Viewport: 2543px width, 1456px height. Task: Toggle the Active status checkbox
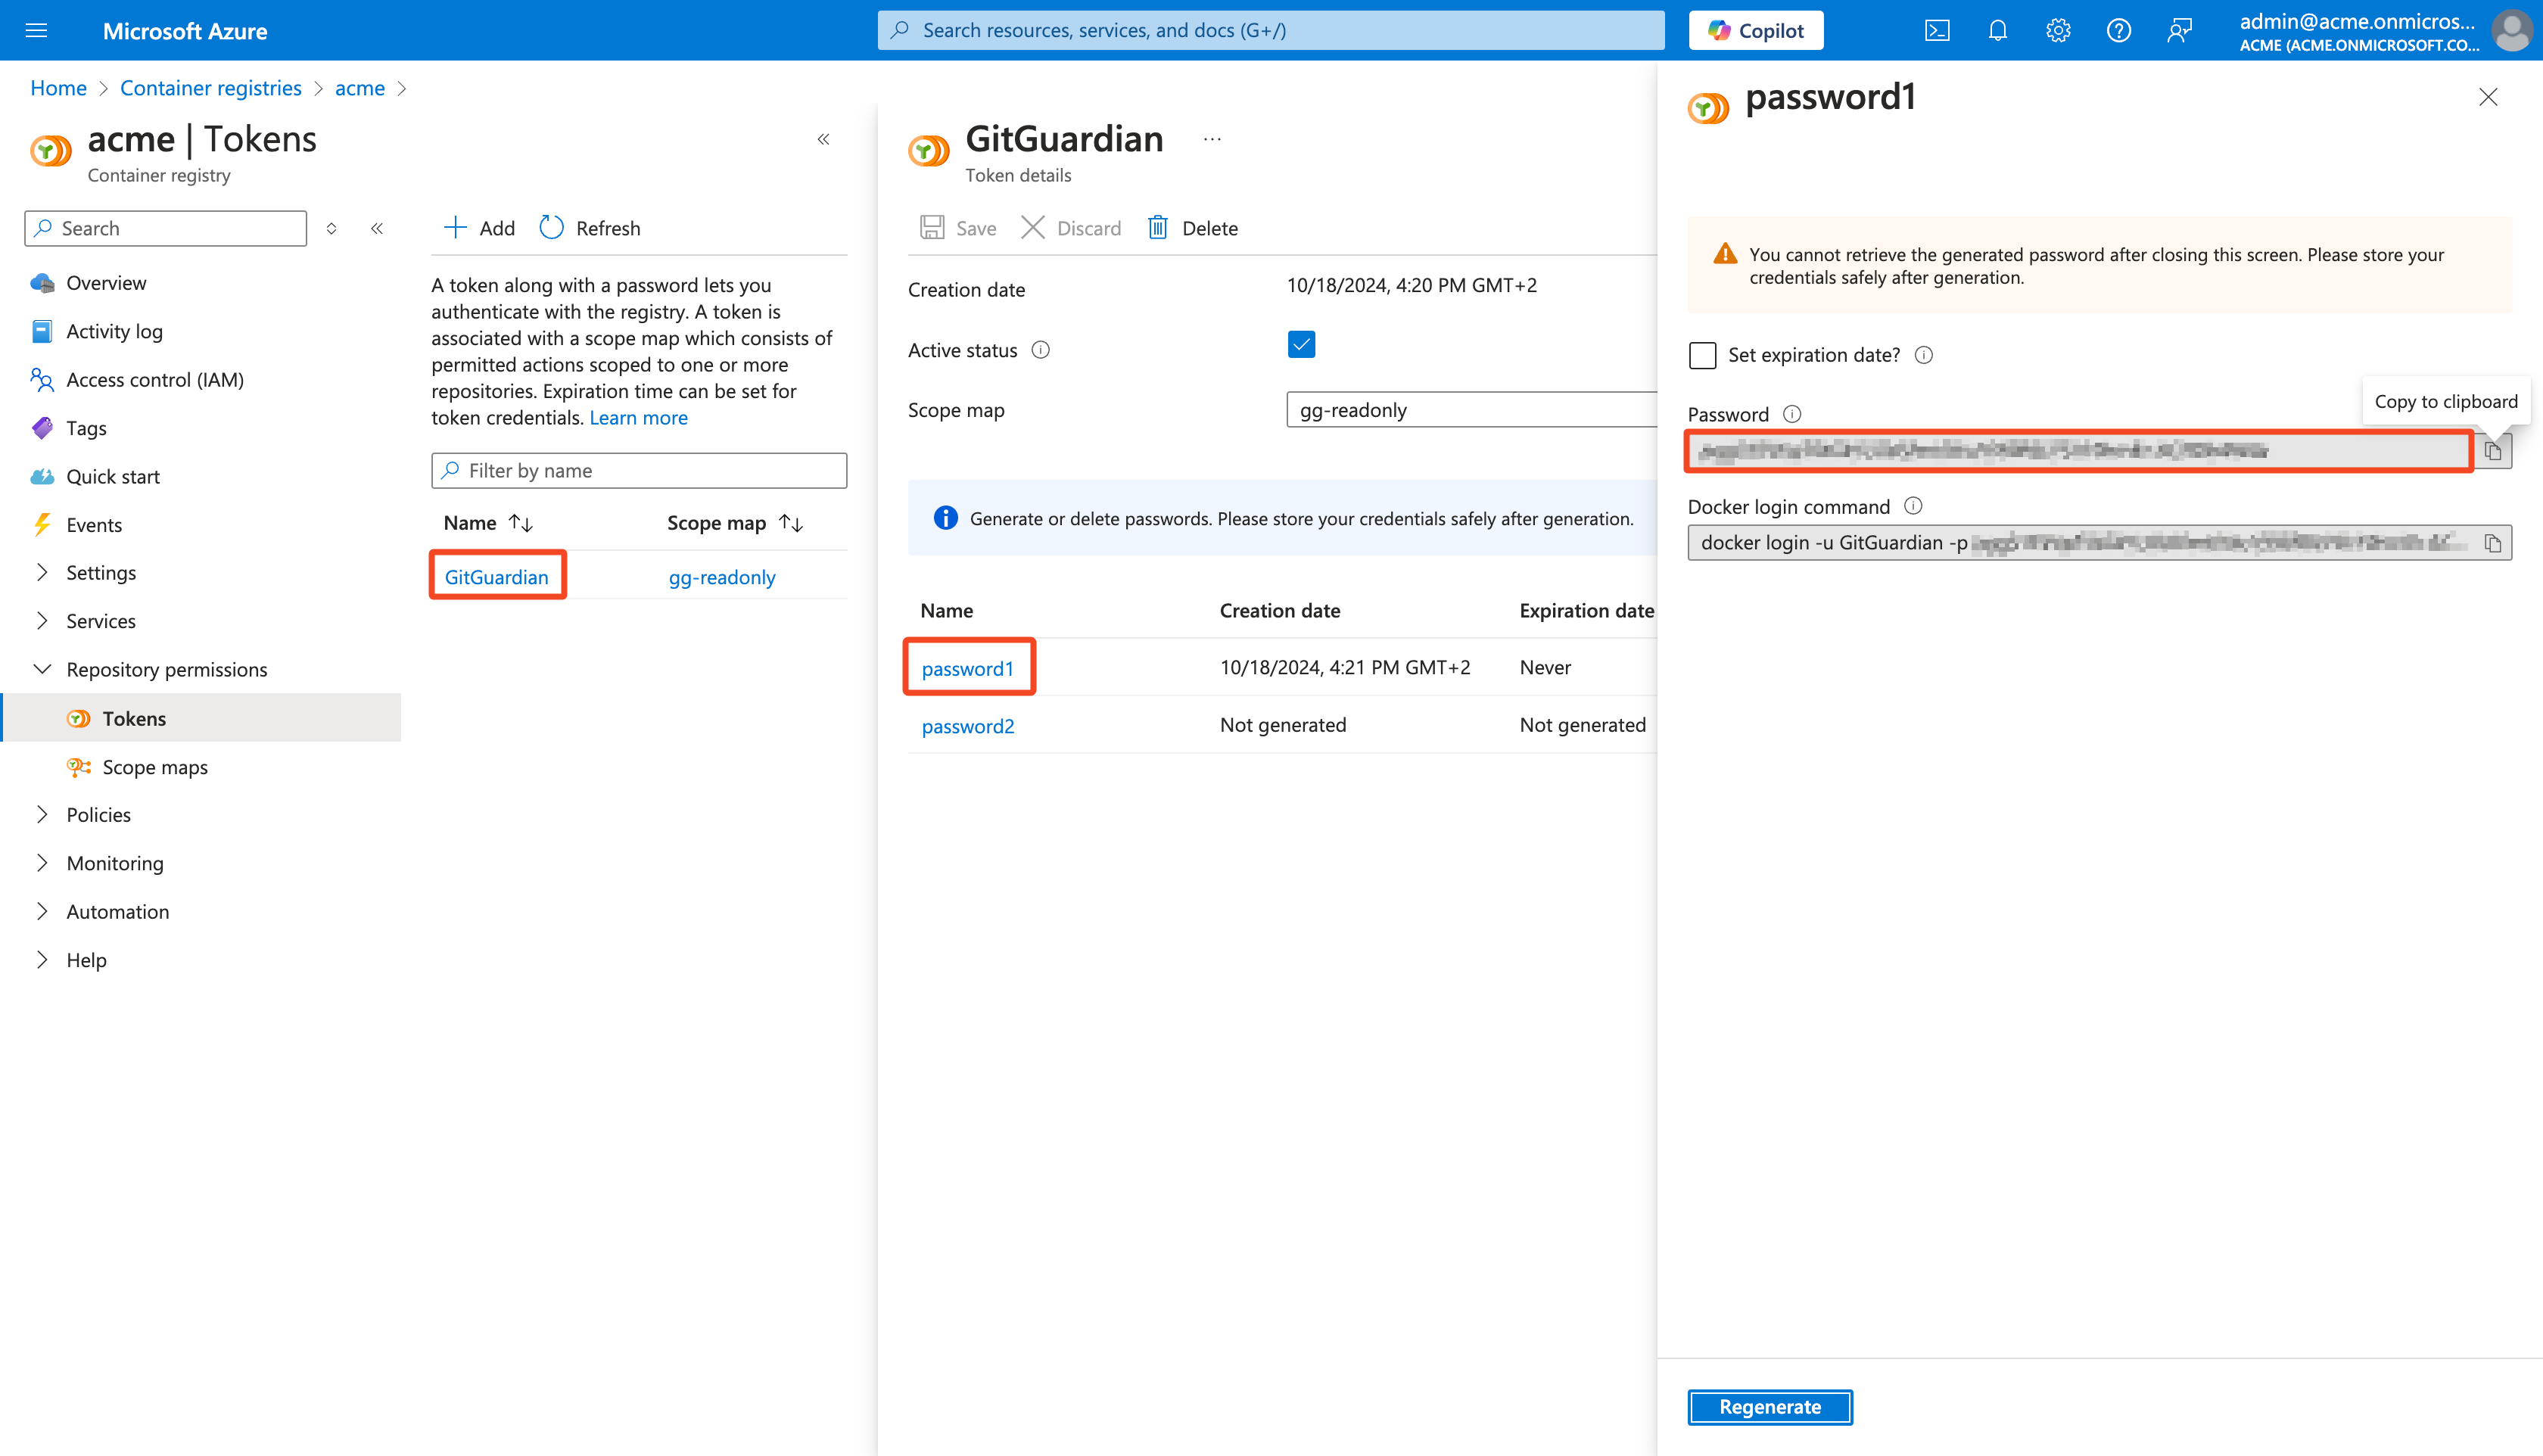coord(1301,345)
